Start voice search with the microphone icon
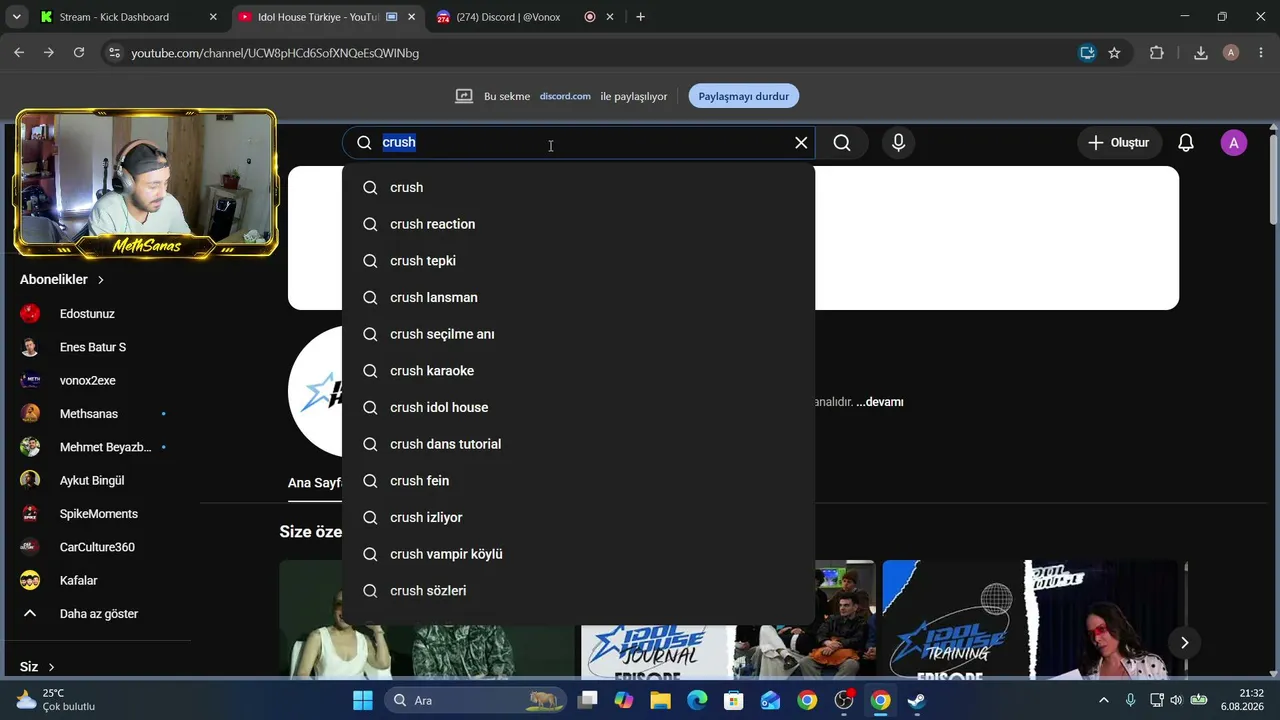Screen dimensions: 1280x720 tap(898, 143)
